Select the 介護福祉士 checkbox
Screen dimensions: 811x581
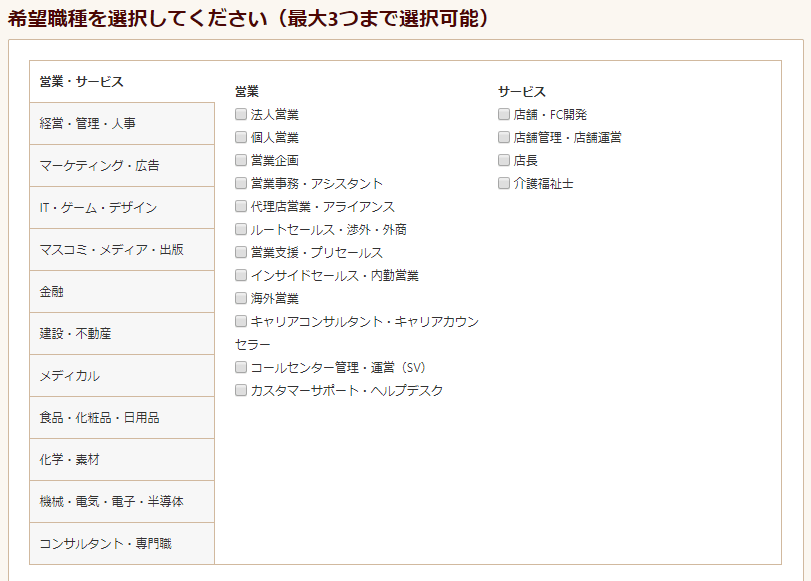(x=504, y=183)
